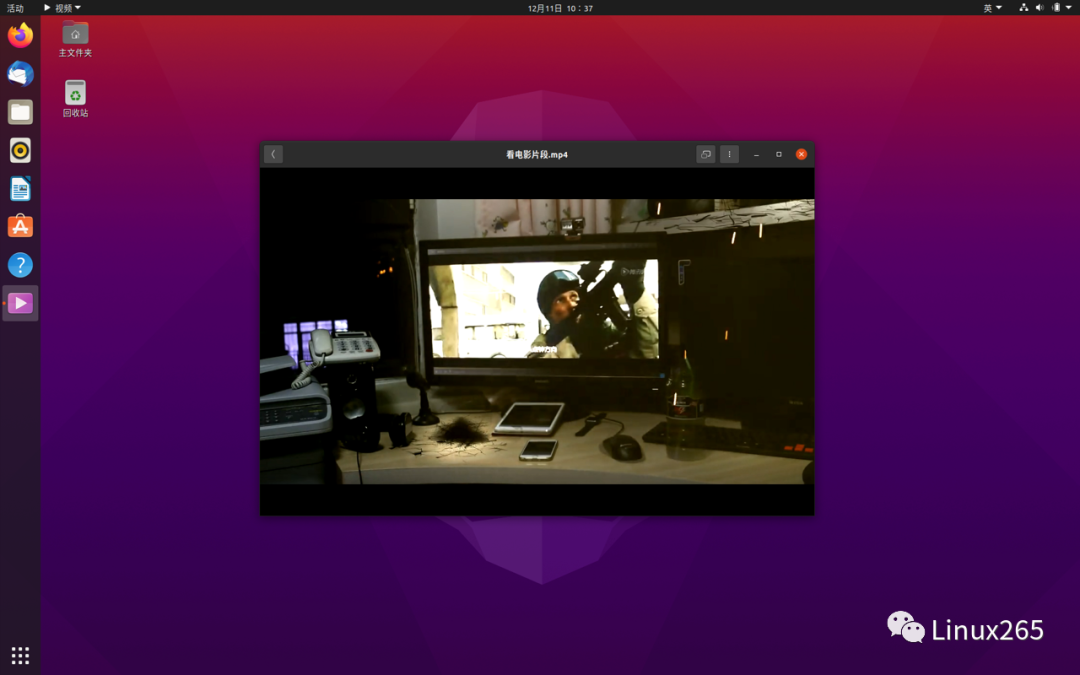The height and width of the screenshot is (675, 1080).
Task: Click the playing video frame area
Action: click(537, 342)
